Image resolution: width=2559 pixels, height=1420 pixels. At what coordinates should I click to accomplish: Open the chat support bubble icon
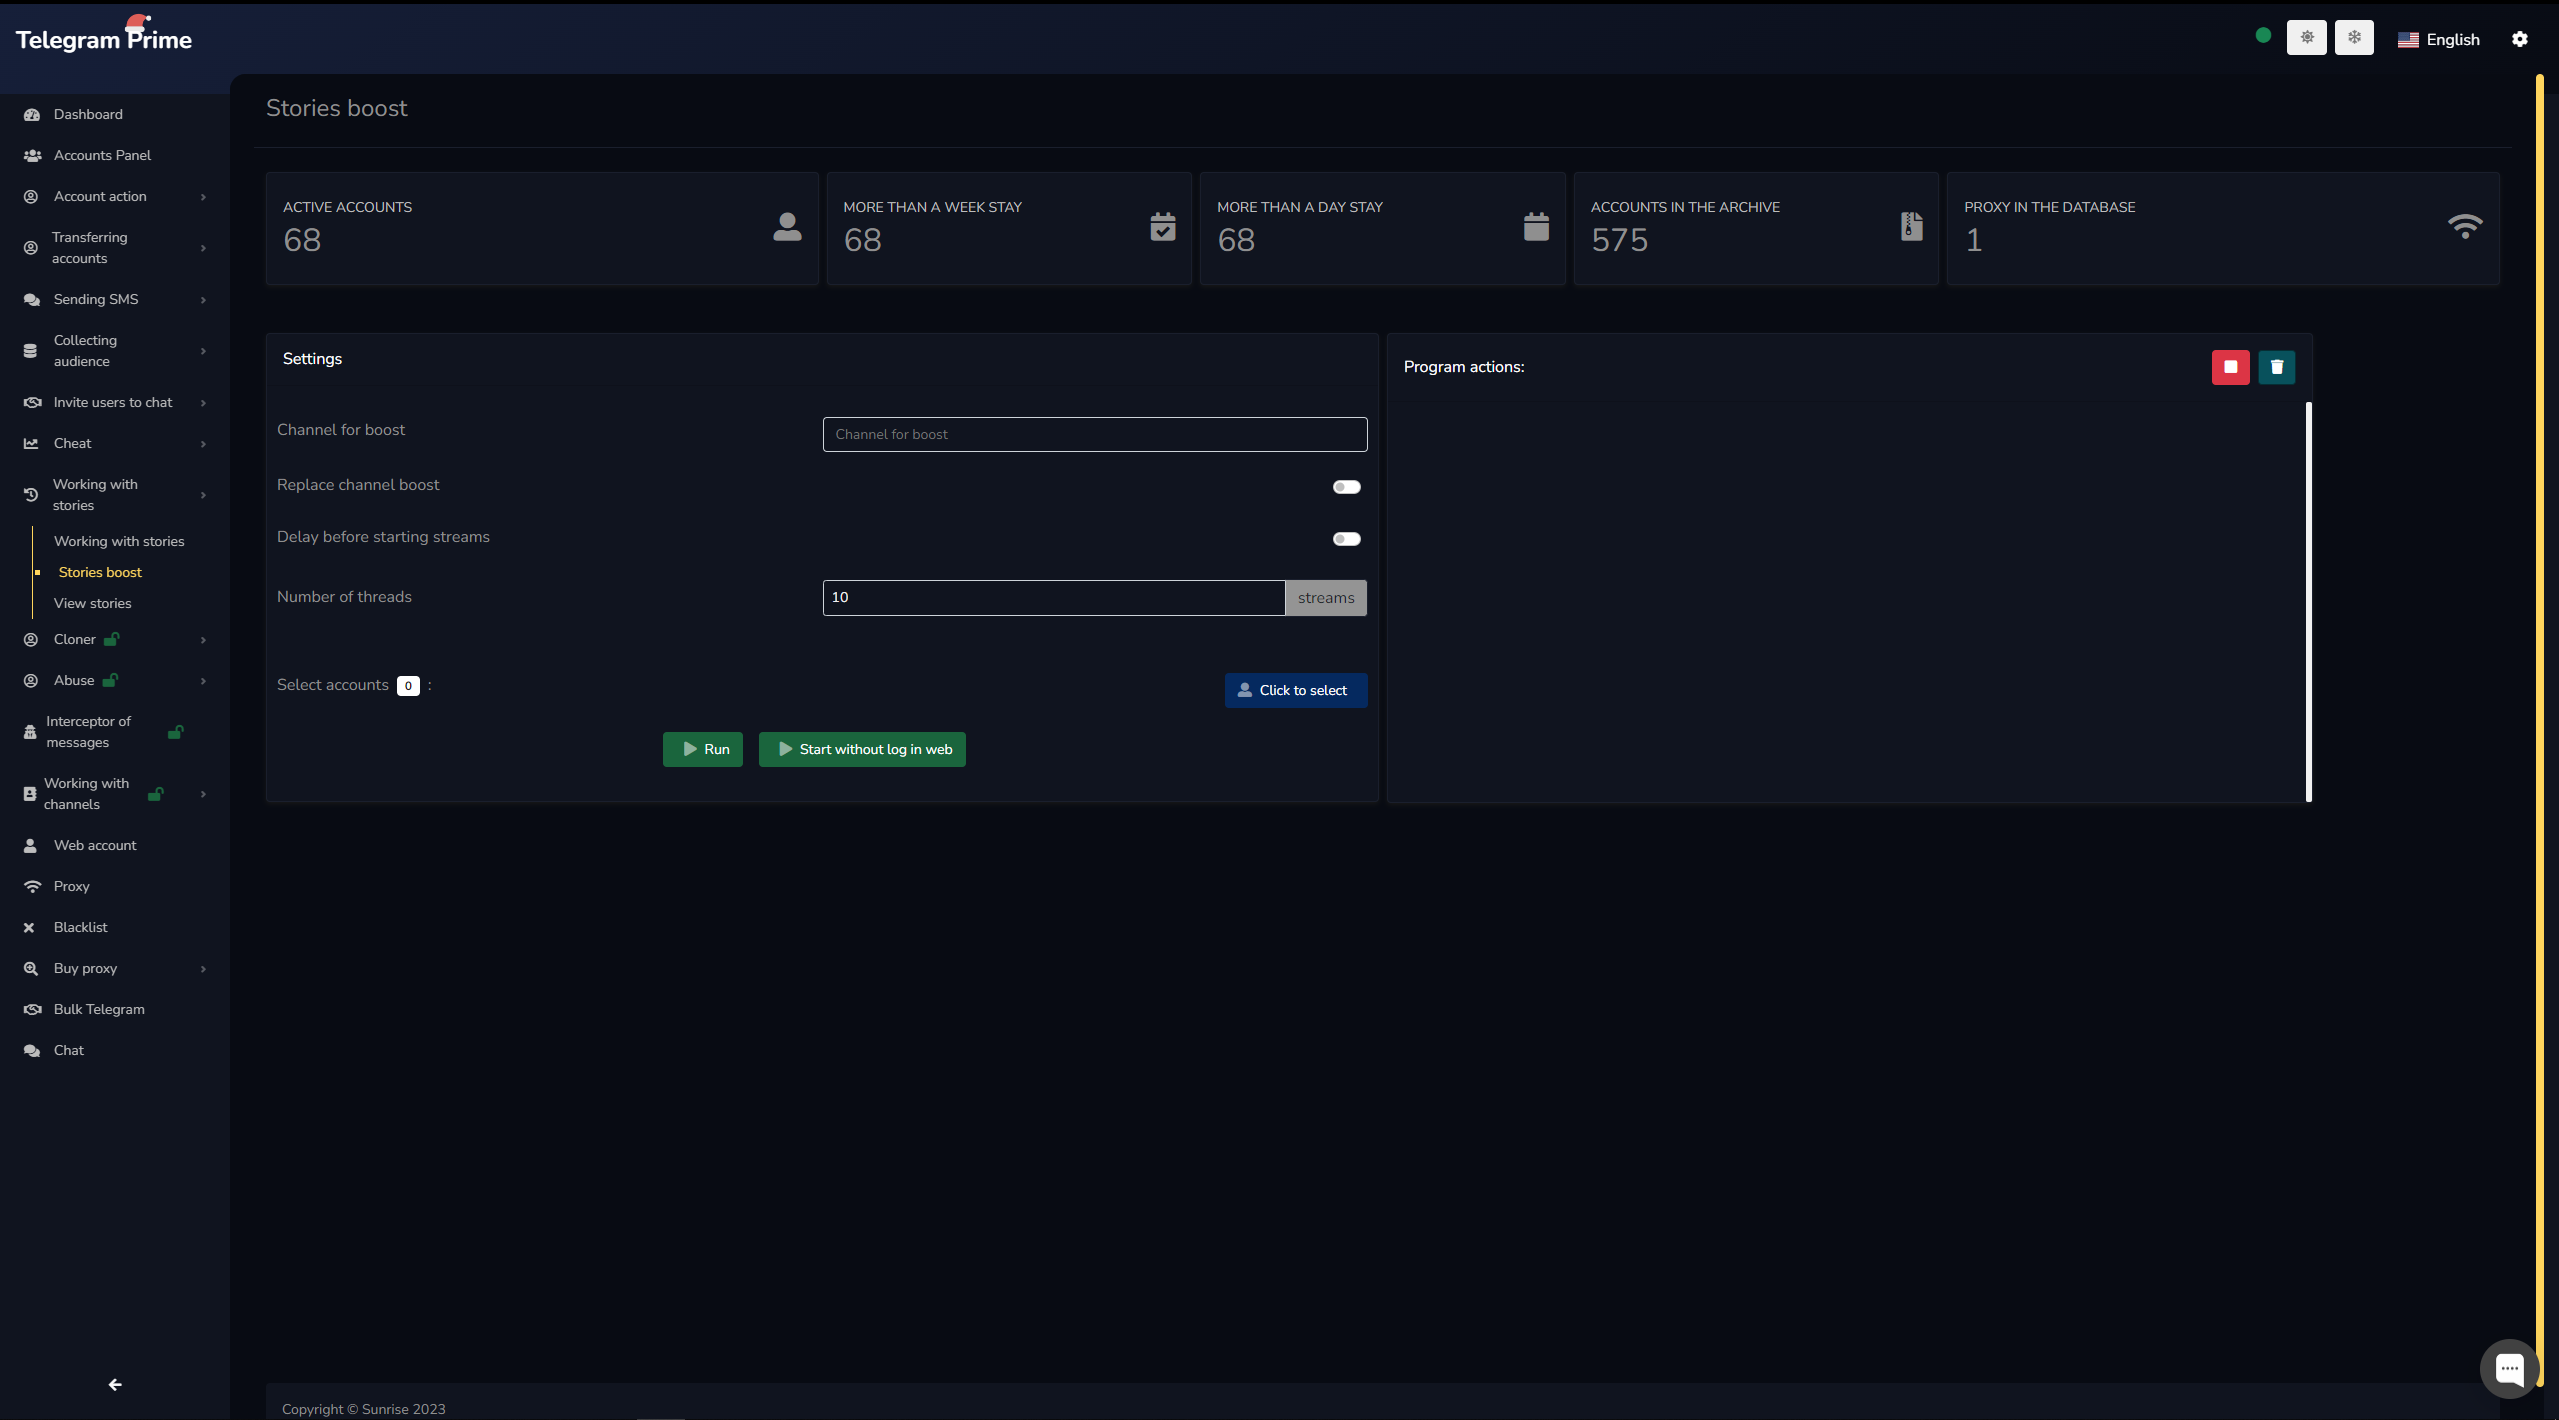tap(2509, 1368)
